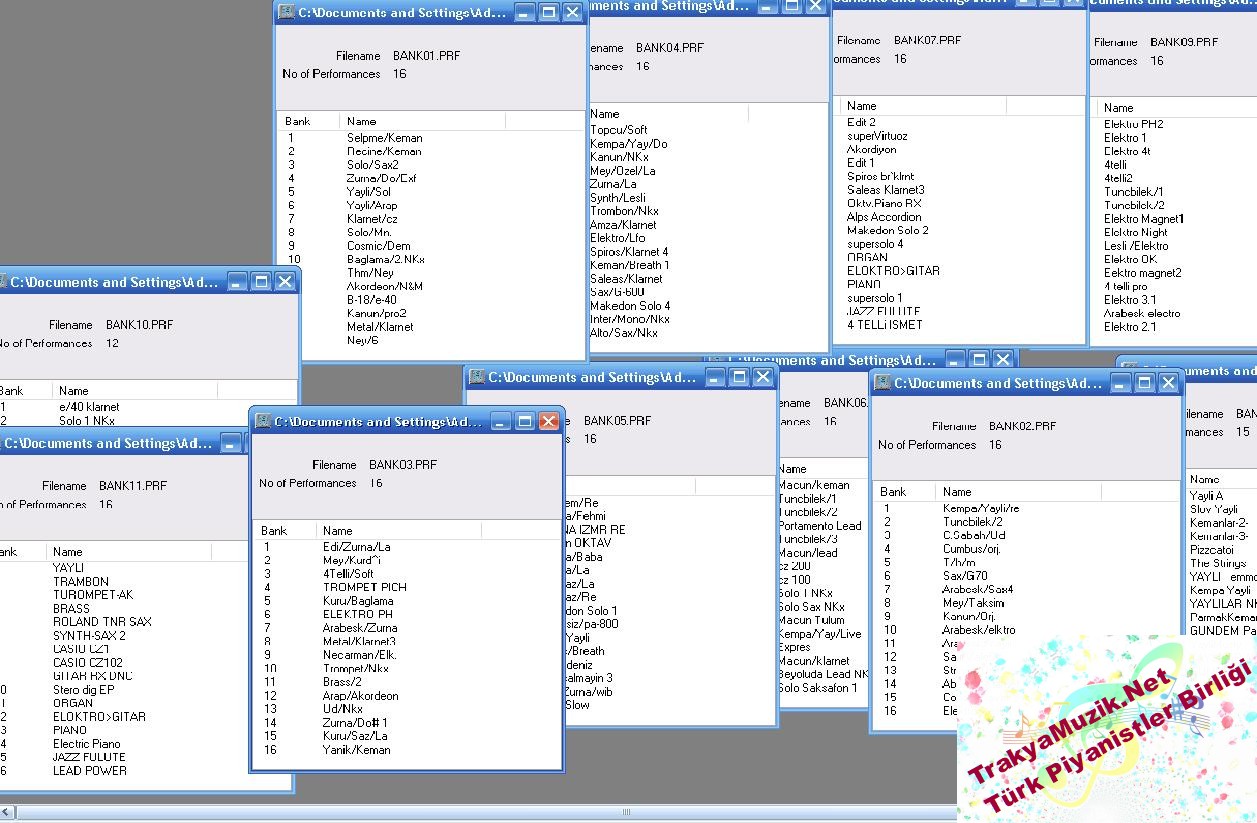Screen dimensions: 1257x823
Task: Click Bank column header in BANK01.PRF window
Action: point(308,121)
